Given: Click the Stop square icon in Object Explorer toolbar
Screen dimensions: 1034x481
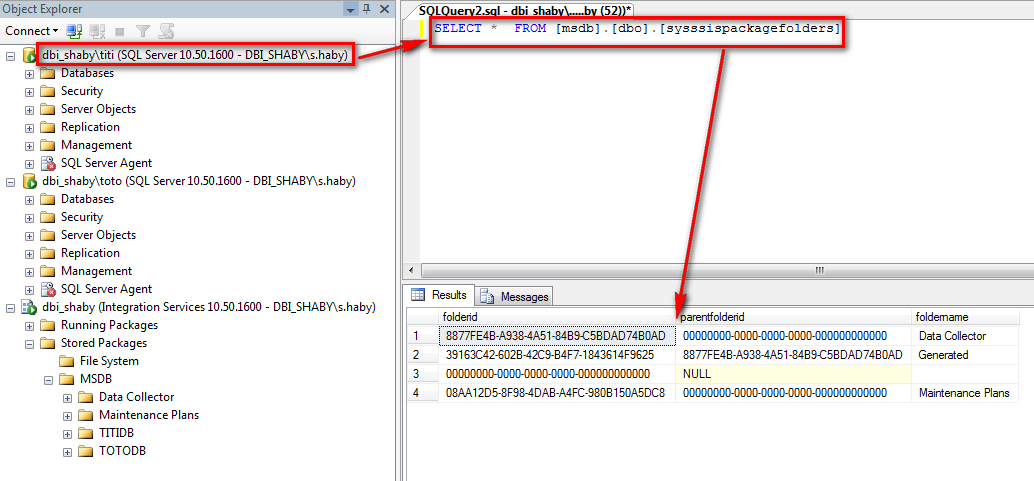Looking at the screenshot, I should point(120,31).
